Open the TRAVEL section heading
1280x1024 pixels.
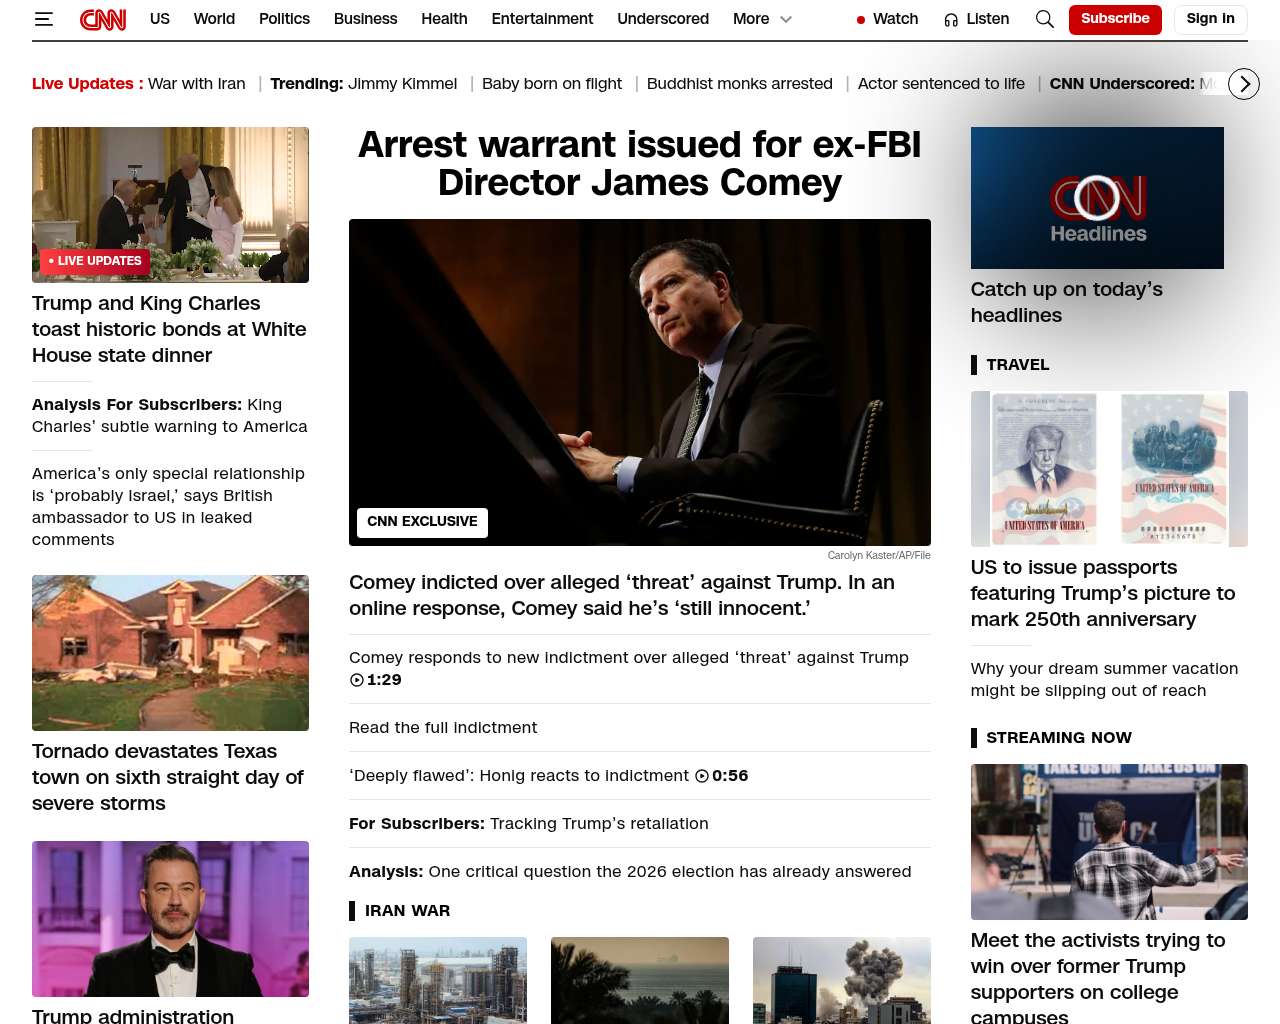pyautogui.click(x=1018, y=365)
